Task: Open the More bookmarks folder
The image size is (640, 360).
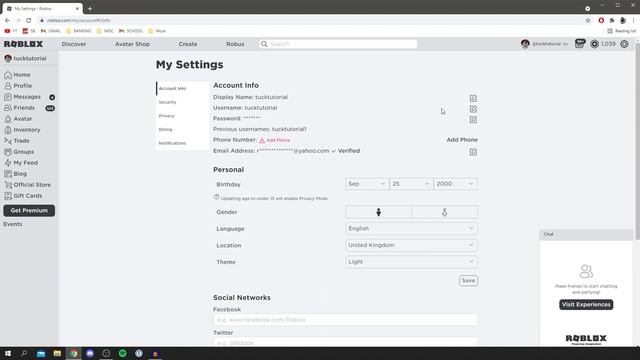Action: click(x=157, y=31)
